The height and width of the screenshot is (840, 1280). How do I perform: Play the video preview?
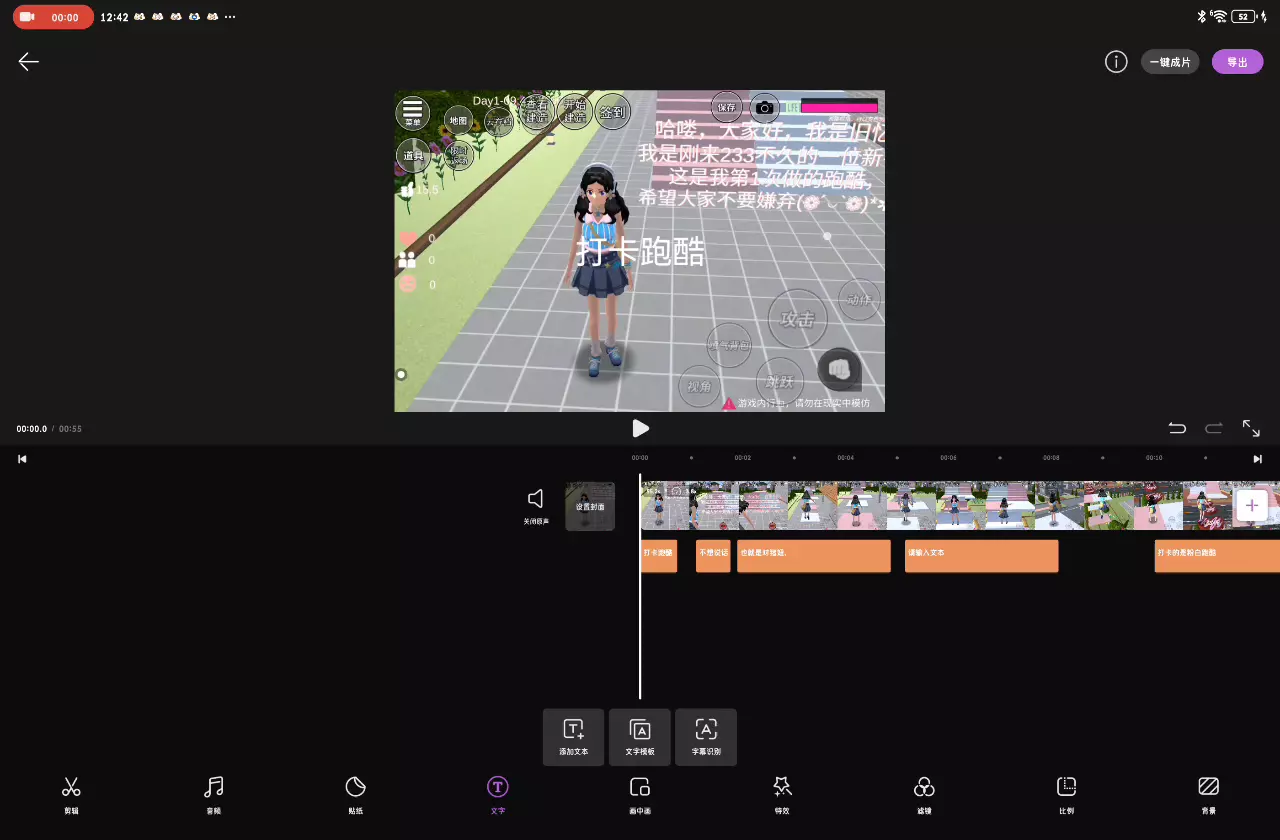[640, 428]
